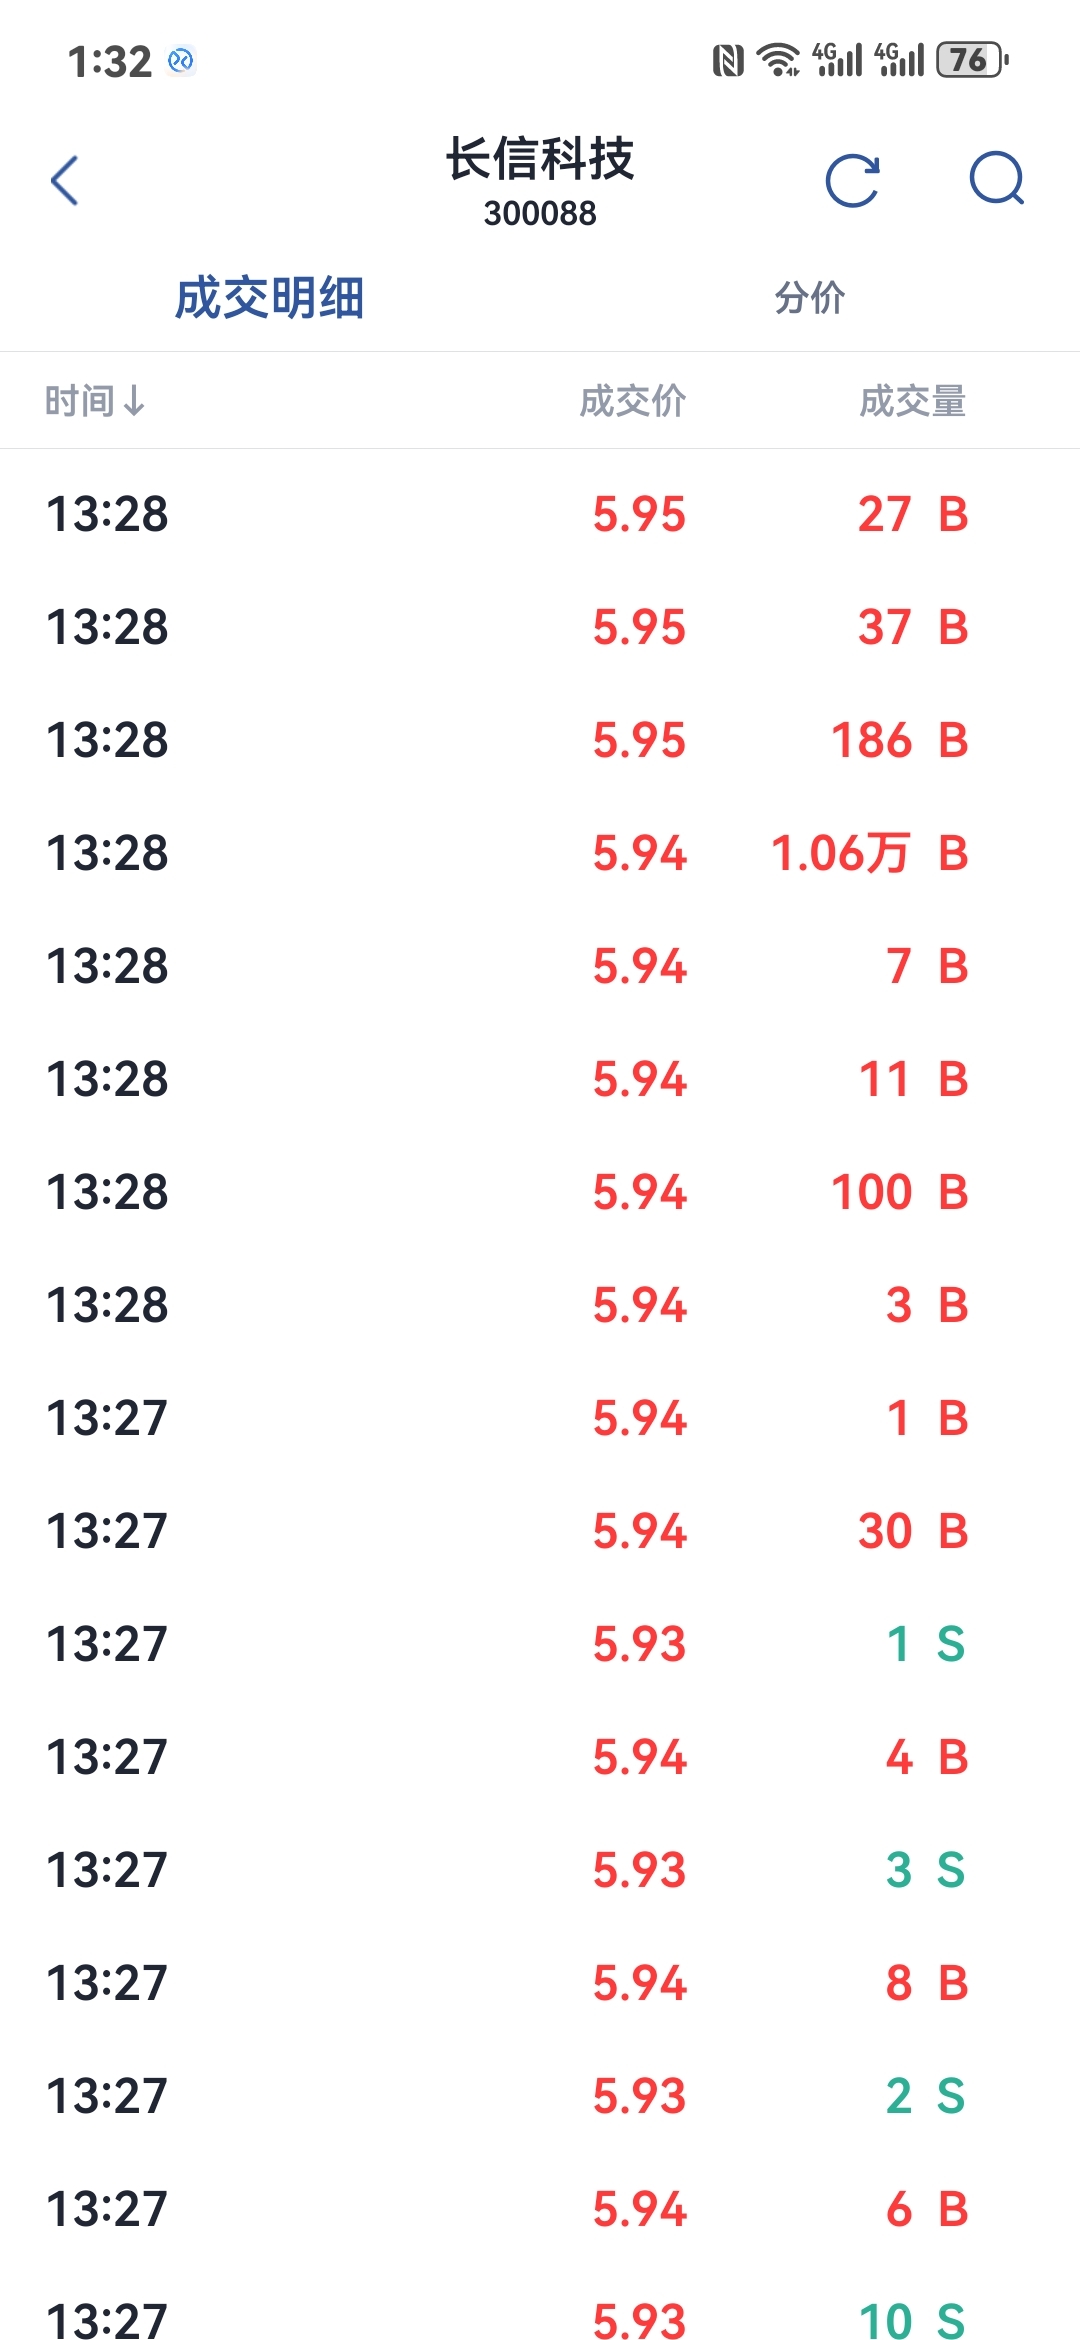Tap the battery level indicator

972,60
